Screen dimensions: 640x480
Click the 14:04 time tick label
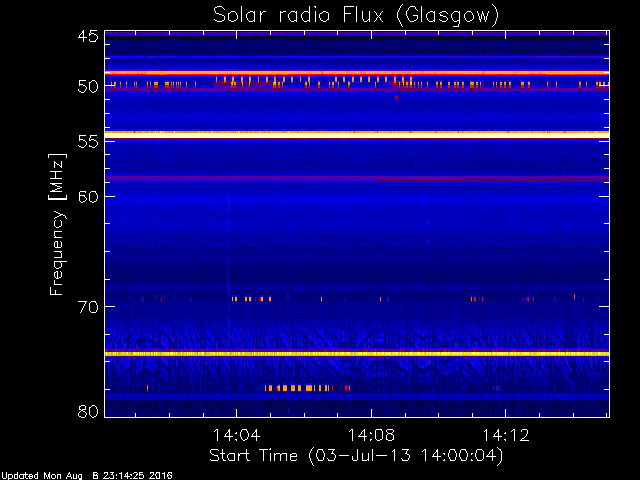(x=237, y=435)
